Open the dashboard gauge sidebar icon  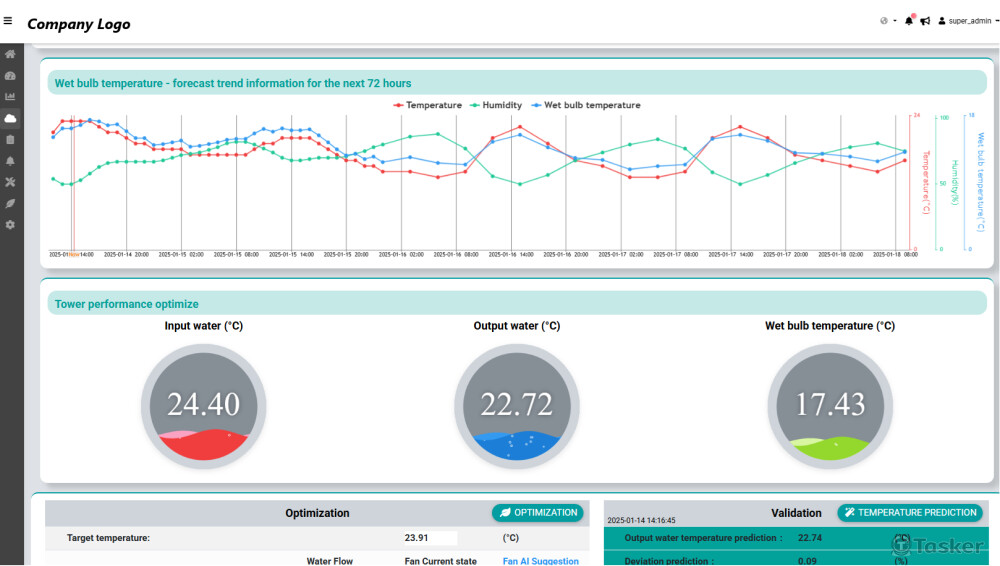11,76
